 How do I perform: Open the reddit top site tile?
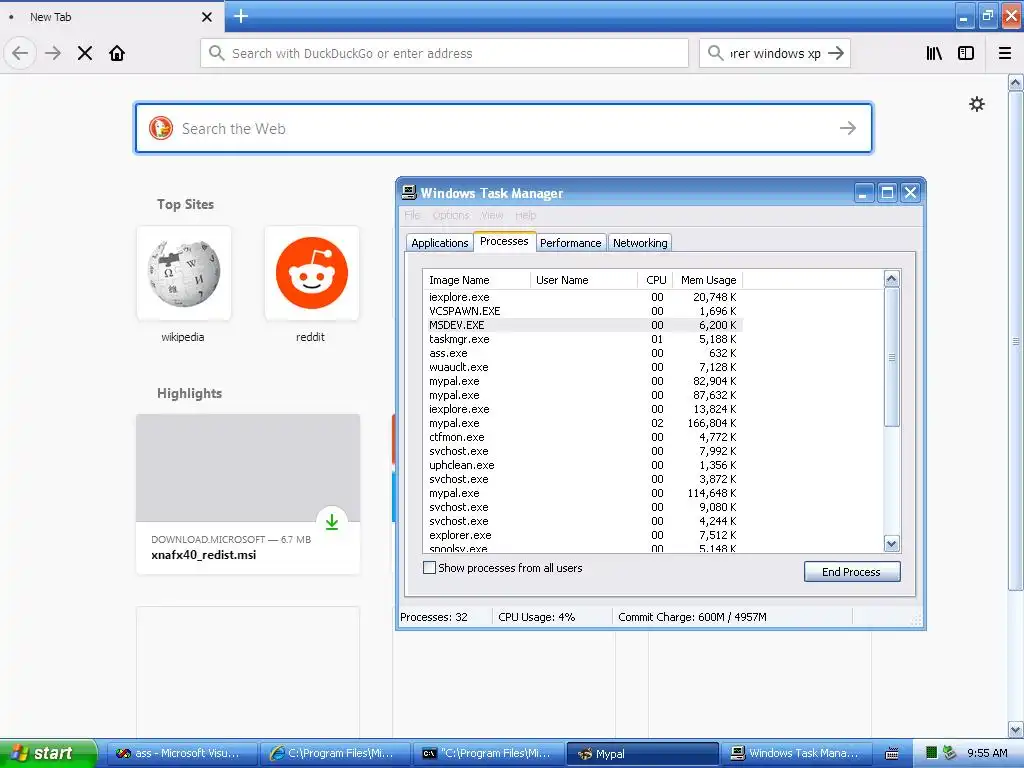[312, 273]
